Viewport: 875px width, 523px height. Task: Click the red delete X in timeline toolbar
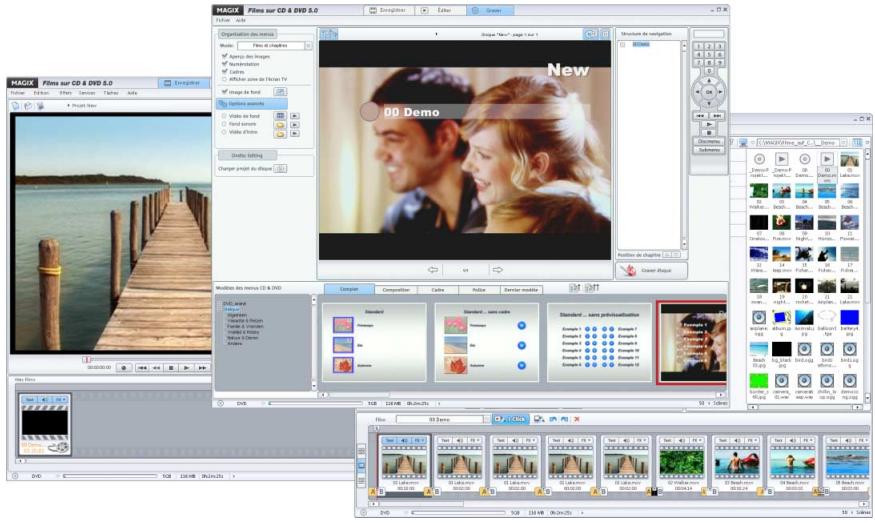[577, 419]
